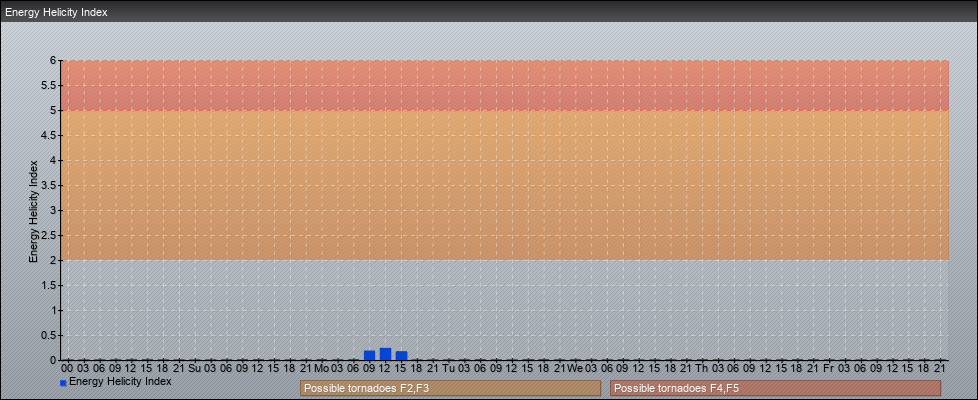Click the 'Energy Helicity Index' legend text
The height and width of the screenshot is (400, 978).
pos(120,382)
